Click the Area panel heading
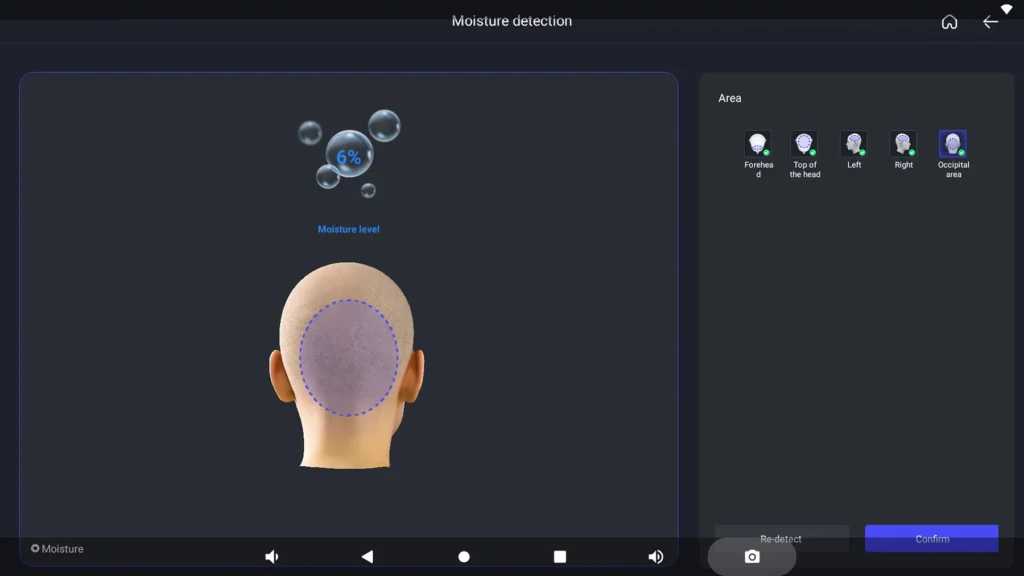The width and height of the screenshot is (1024, 576). tap(729, 98)
